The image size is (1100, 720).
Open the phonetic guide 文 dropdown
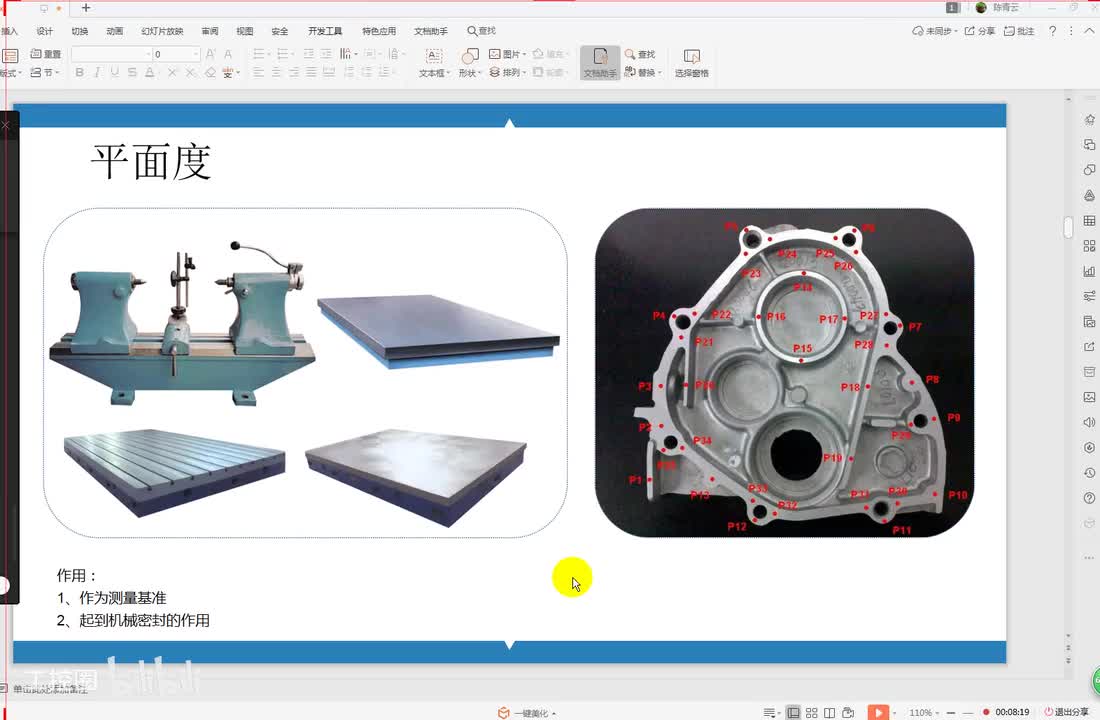pos(231,72)
